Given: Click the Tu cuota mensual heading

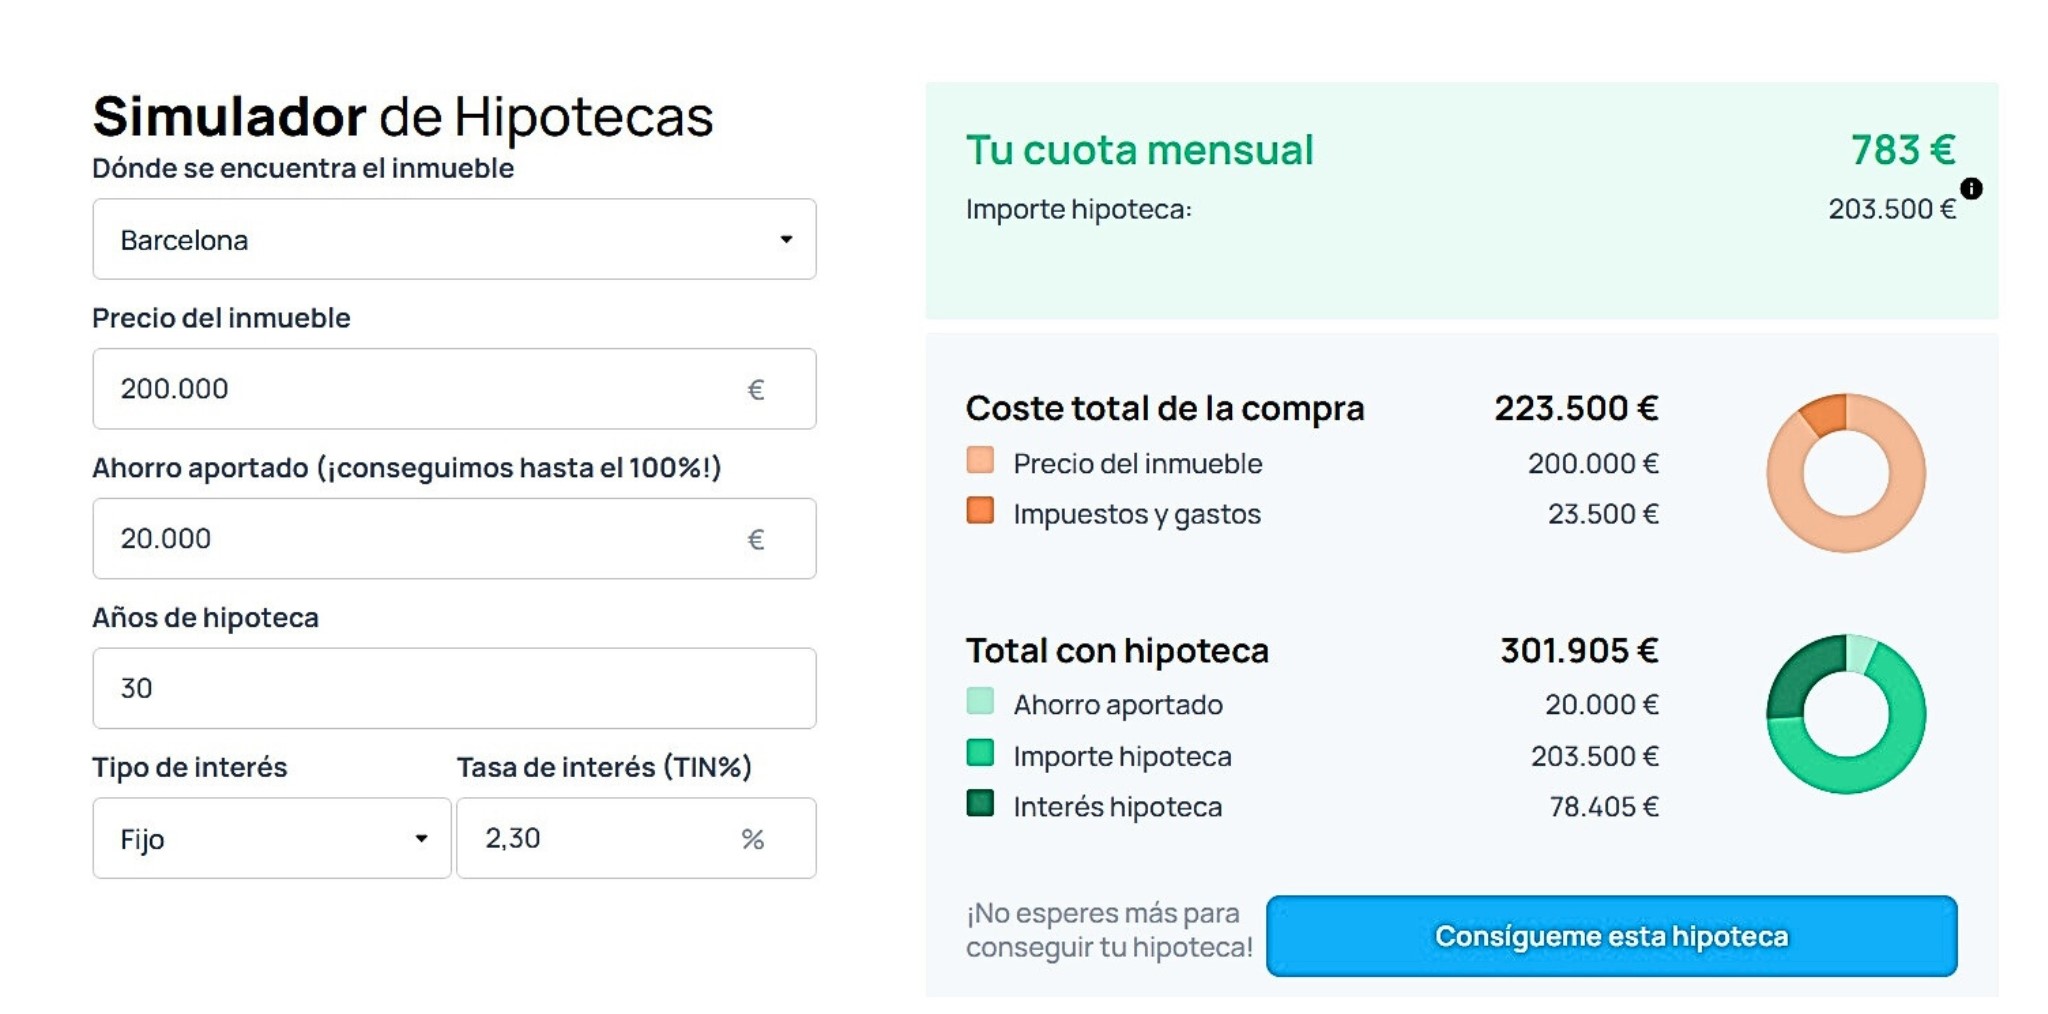Looking at the screenshot, I should click(1138, 150).
